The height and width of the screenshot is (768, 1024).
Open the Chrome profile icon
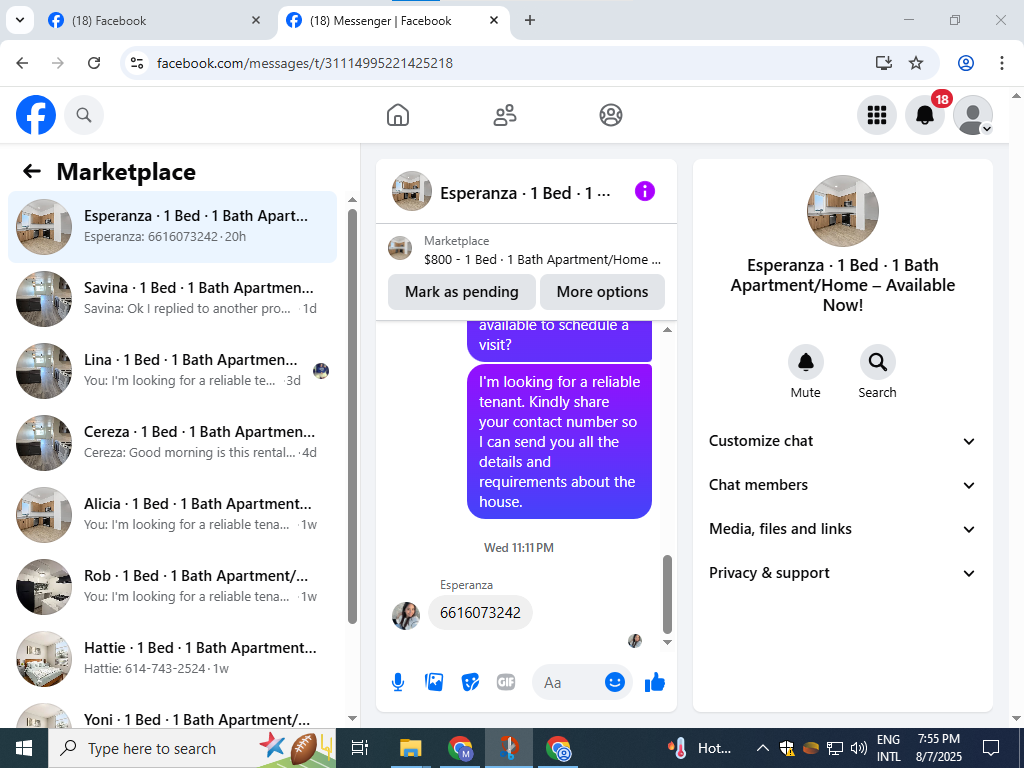966,63
